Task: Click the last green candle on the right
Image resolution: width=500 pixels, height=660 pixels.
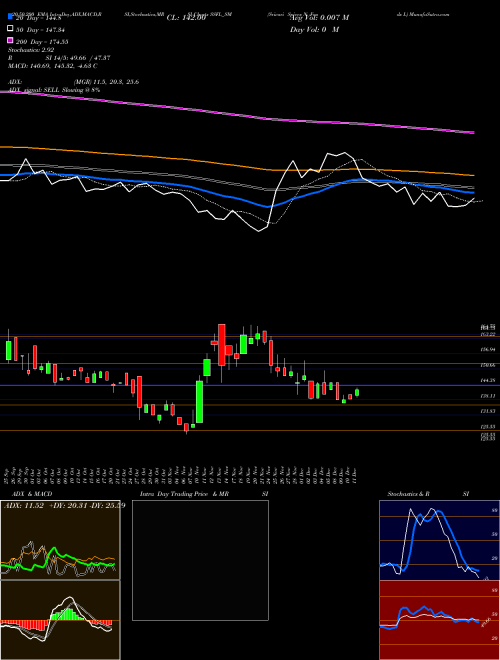Action: click(x=357, y=393)
